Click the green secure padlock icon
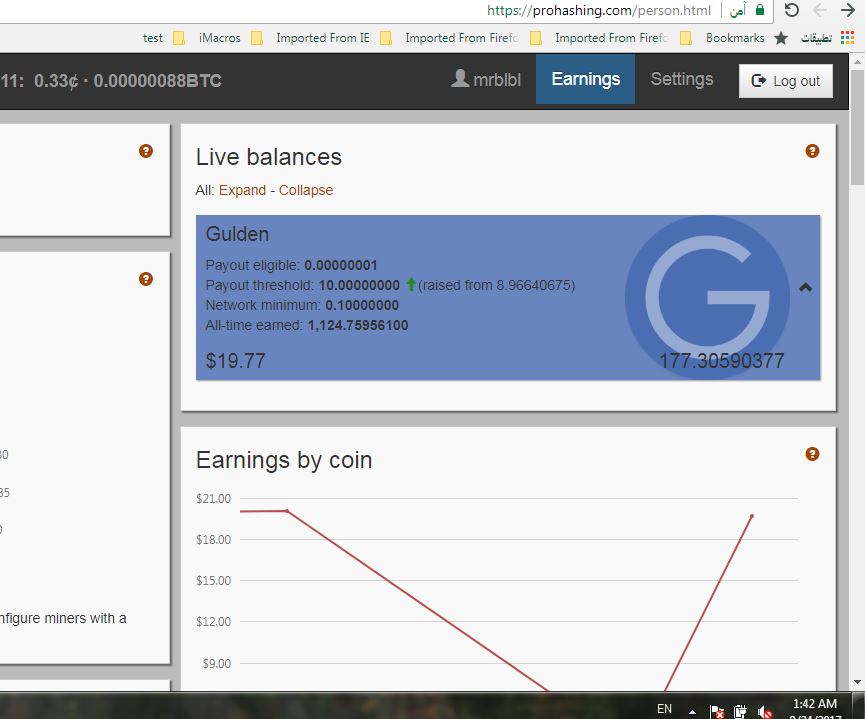865x719 pixels. pos(760,10)
